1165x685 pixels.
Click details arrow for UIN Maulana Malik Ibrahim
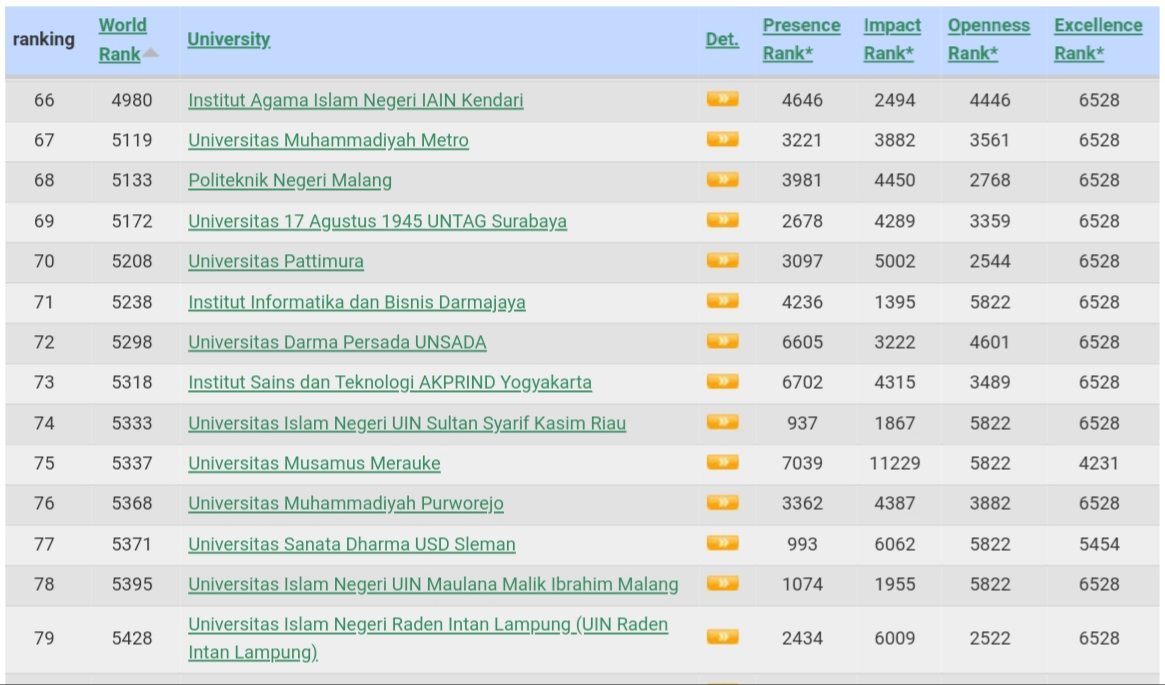point(722,583)
